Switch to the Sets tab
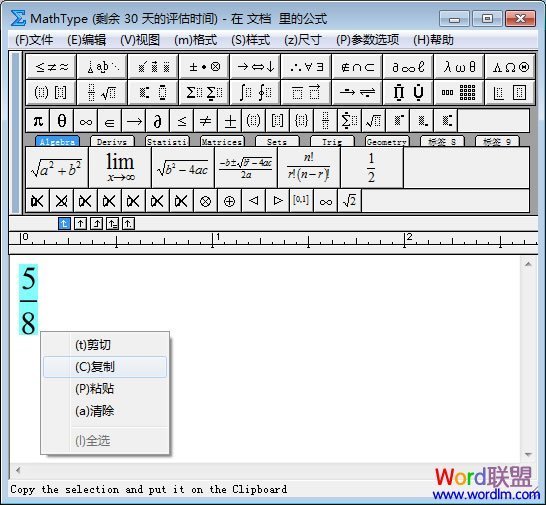The height and width of the screenshot is (505, 546). (277, 141)
